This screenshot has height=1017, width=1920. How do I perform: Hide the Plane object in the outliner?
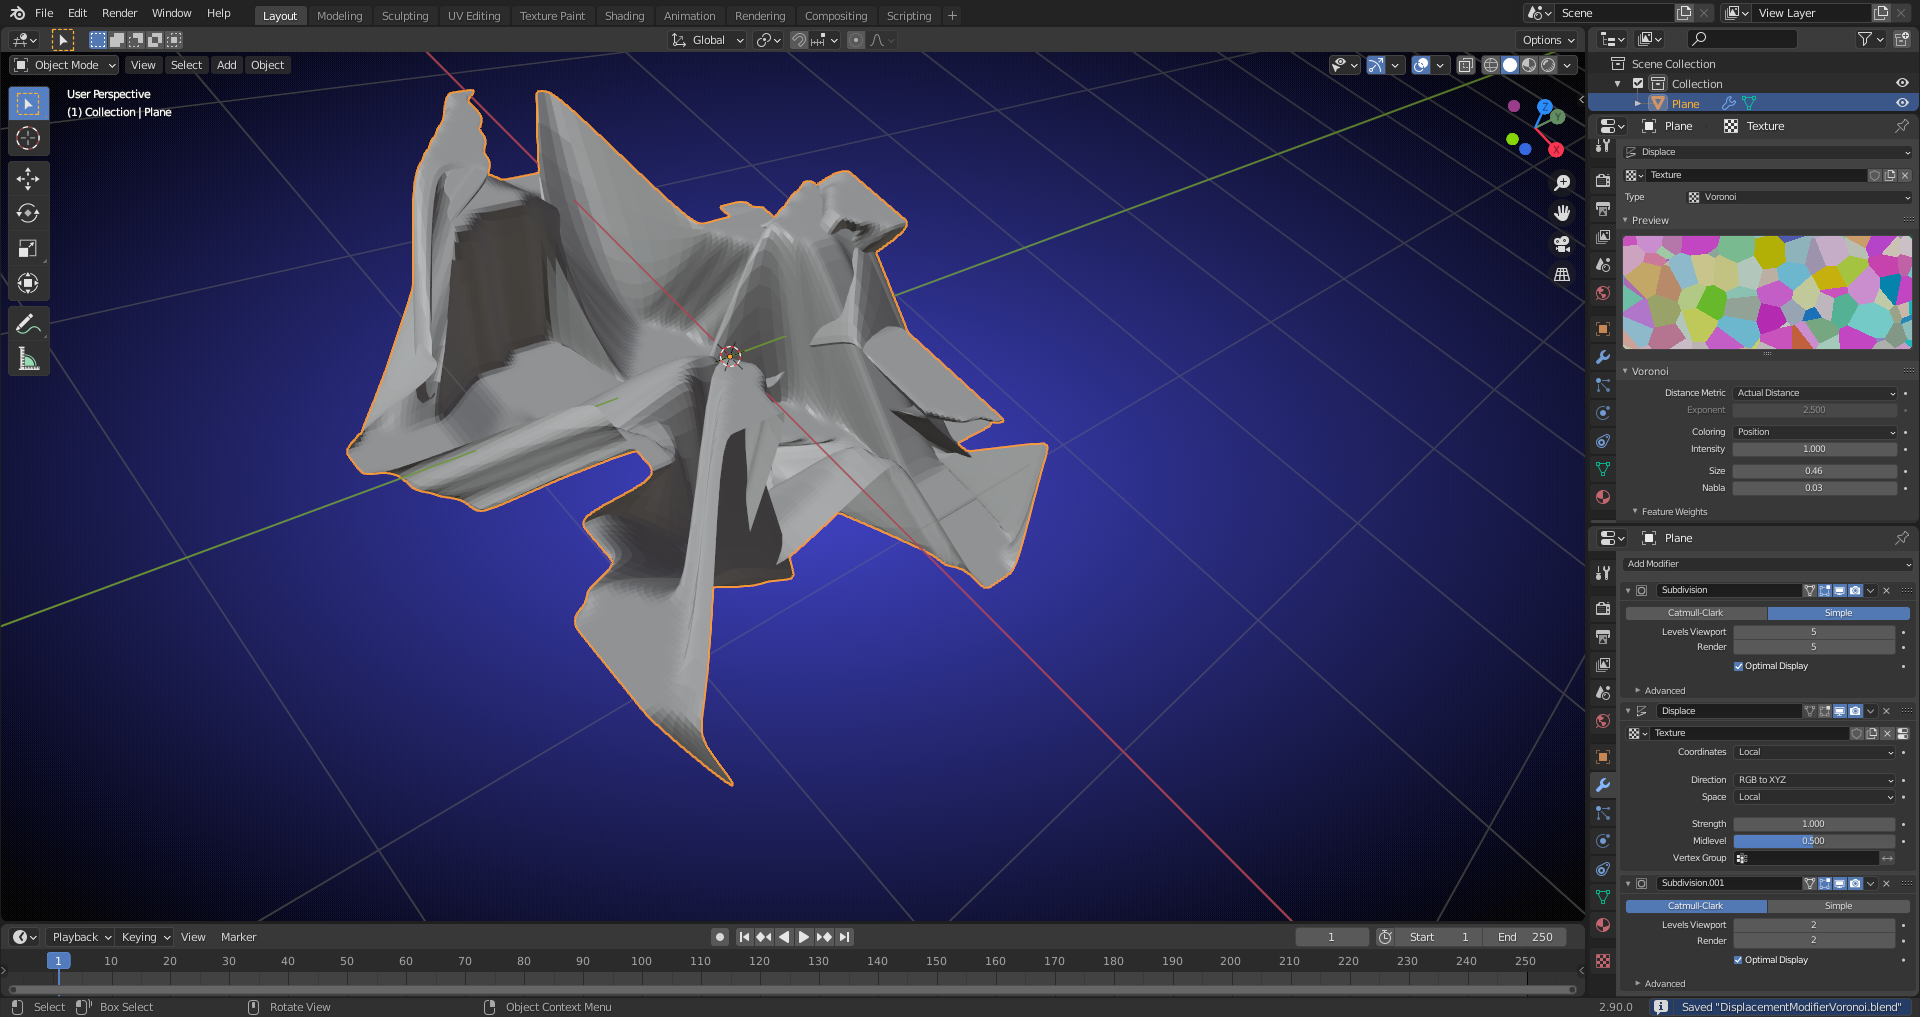click(1901, 102)
